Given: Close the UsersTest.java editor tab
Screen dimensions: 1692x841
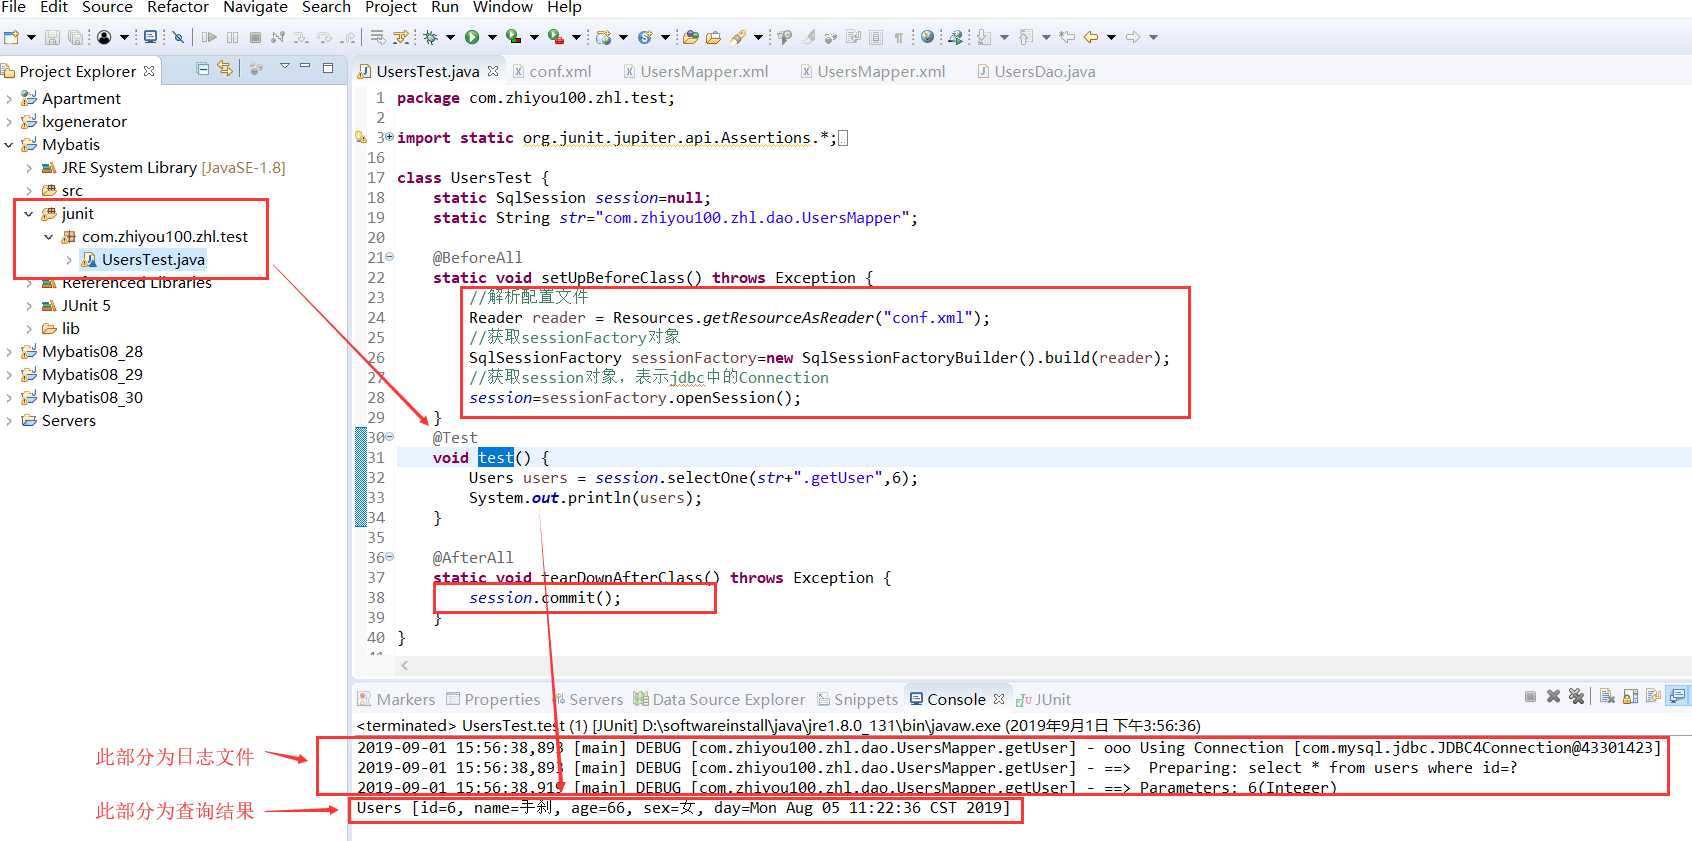Looking at the screenshot, I should [x=493, y=71].
